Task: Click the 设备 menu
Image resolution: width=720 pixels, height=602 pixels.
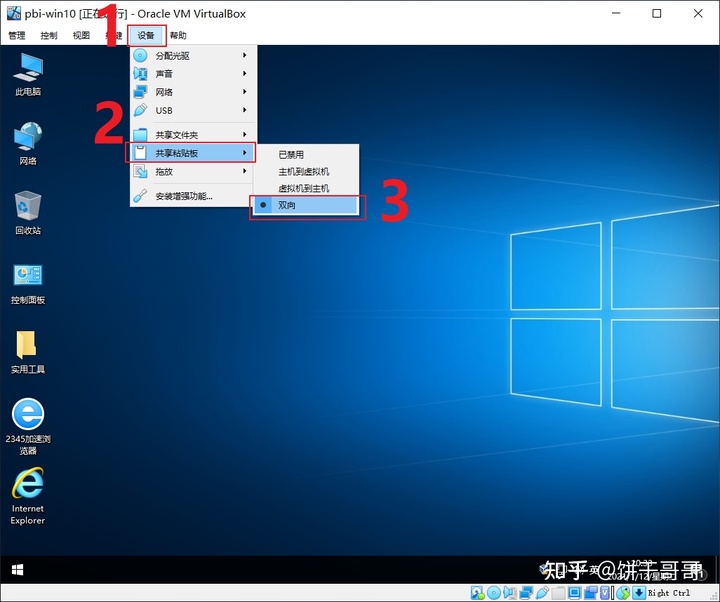Action: (146, 35)
